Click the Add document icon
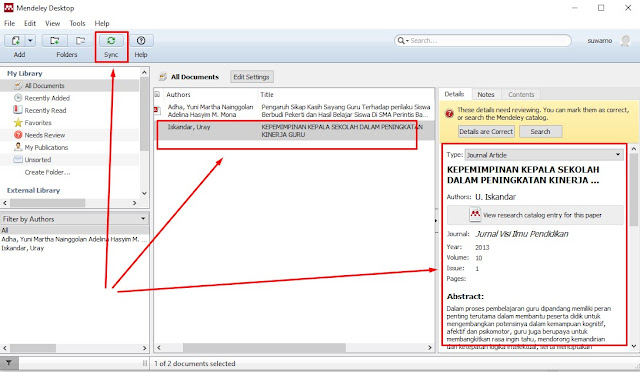Viewport: 640px width, 372px height. (15, 40)
